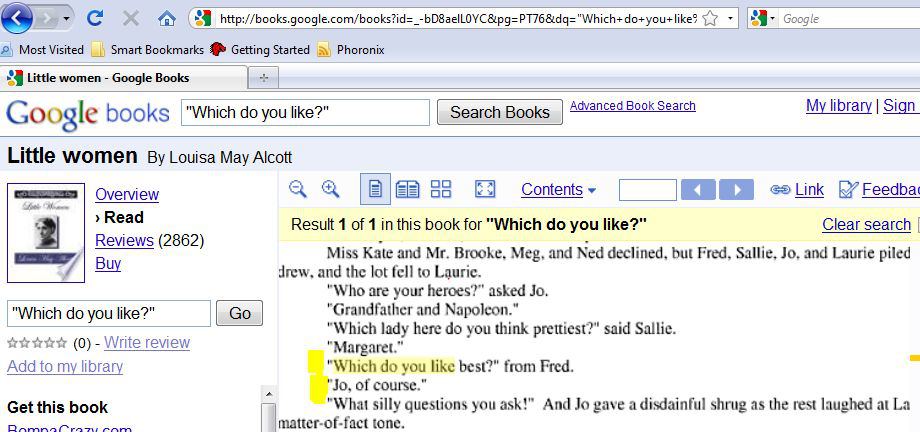920x432 pixels.
Task: Go to previous book page
Action: pyautogui.click(x=698, y=190)
